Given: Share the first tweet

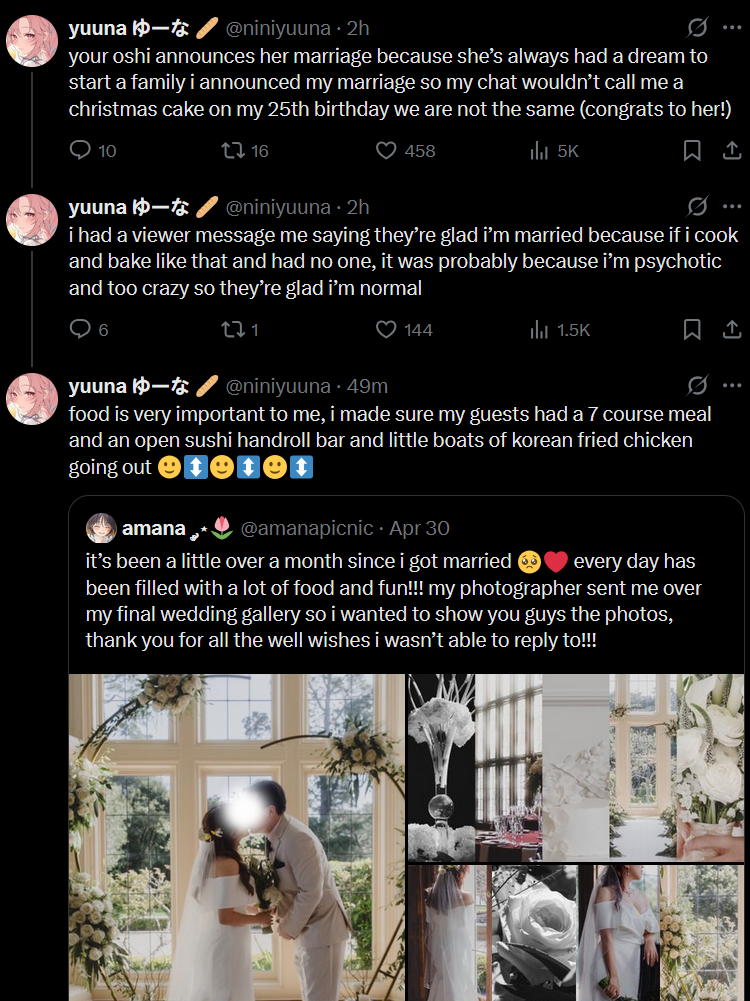Looking at the screenshot, I should click(x=732, y=151).
